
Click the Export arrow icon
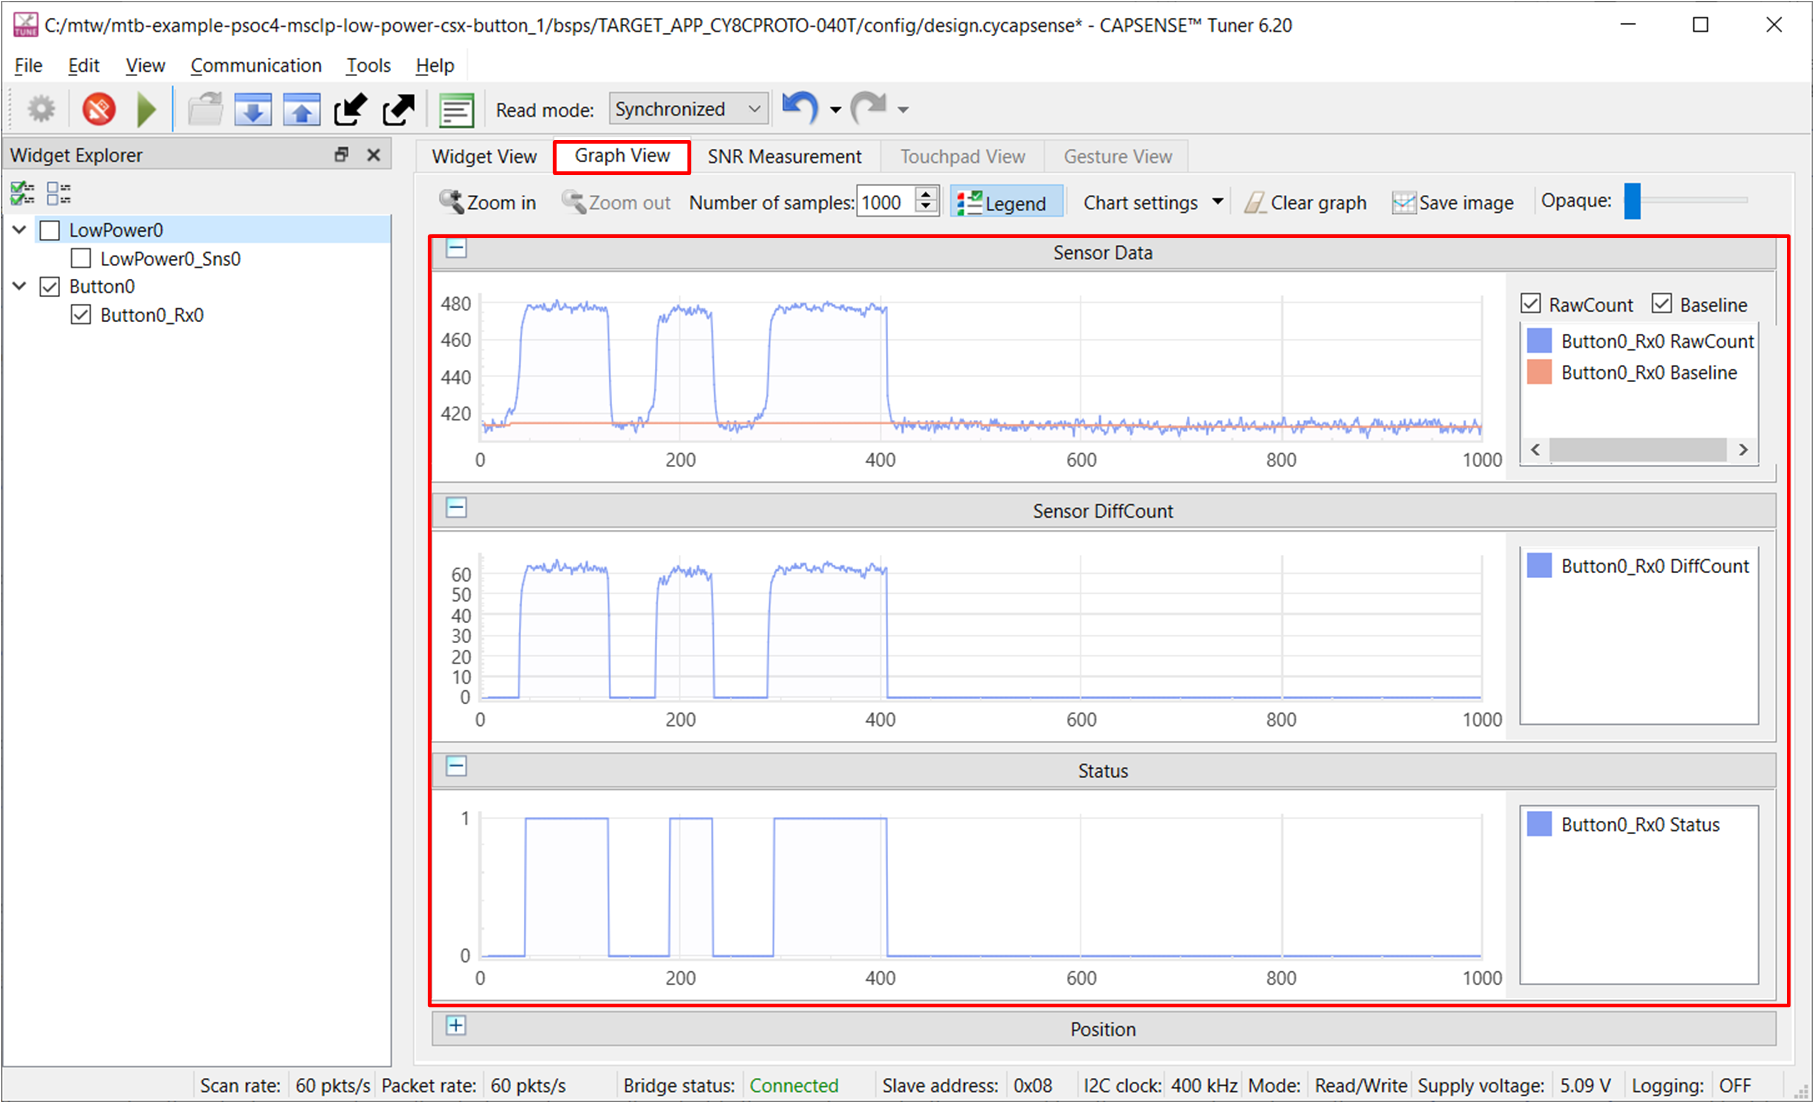tap(399, 109)
